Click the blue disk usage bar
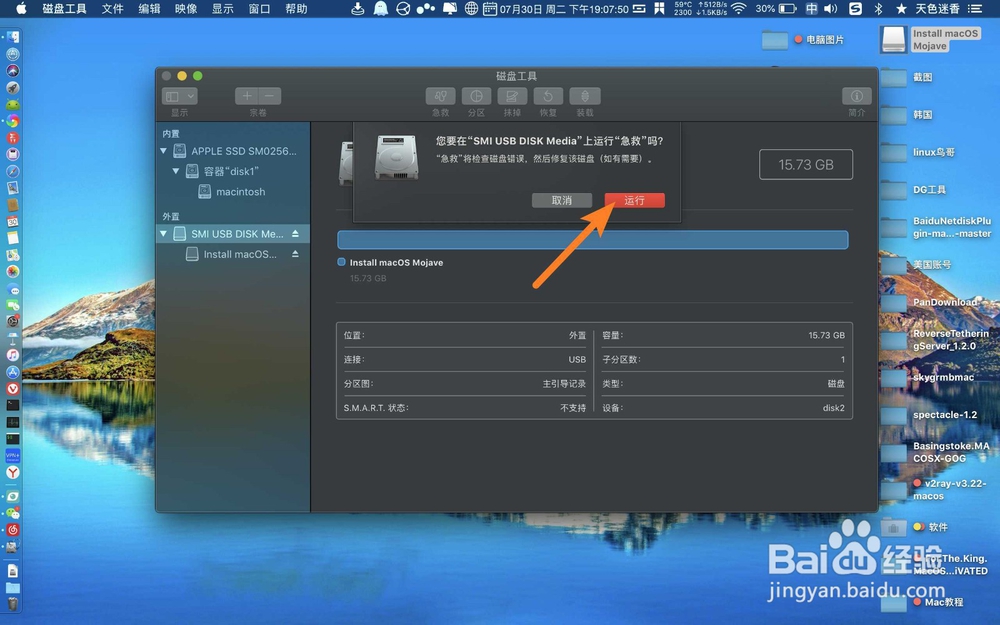Viewport: 1000px width, 625px height. point(592,240)
